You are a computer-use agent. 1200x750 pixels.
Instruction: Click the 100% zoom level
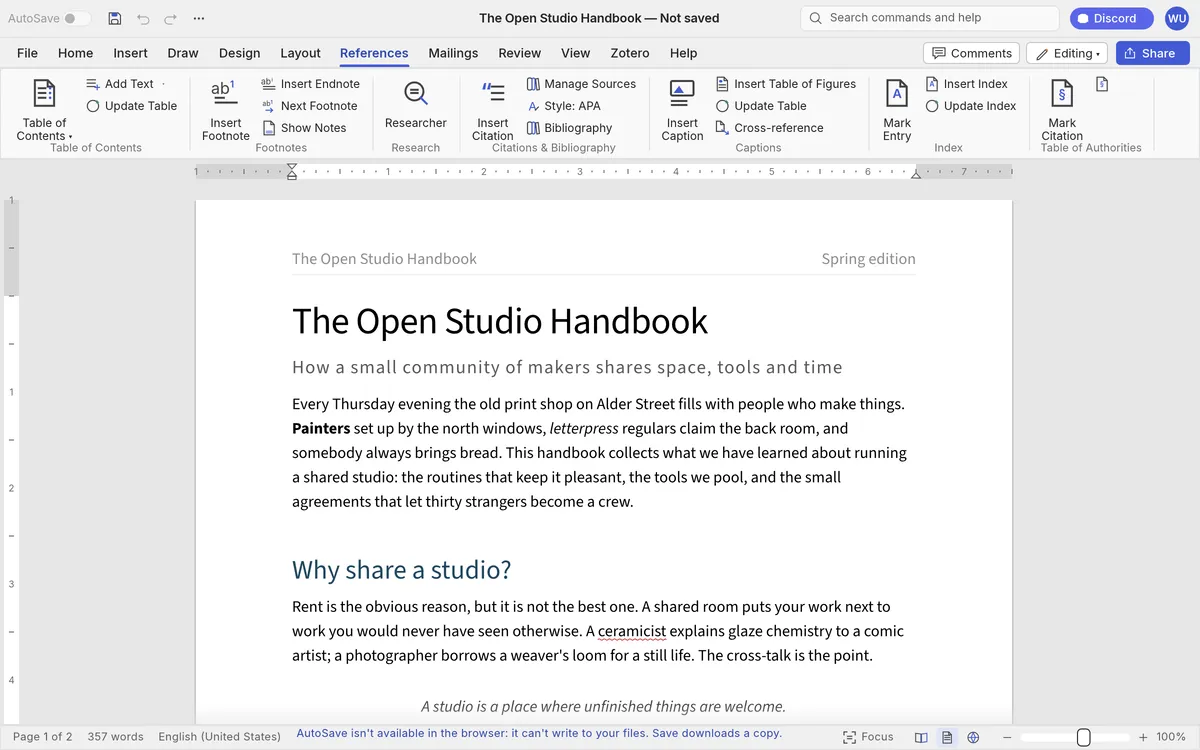click(1171, 737)
